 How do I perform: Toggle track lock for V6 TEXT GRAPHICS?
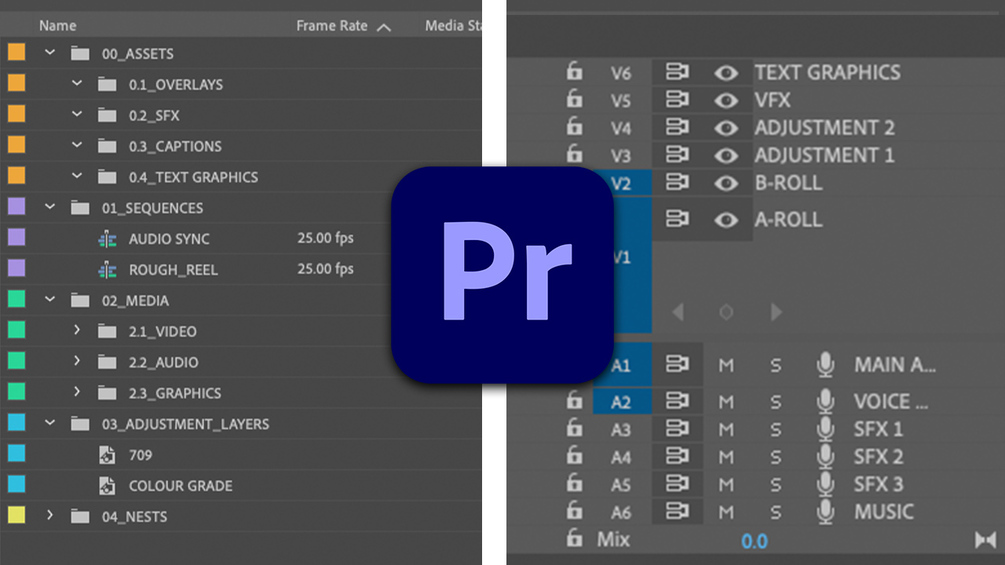(574, 71)
